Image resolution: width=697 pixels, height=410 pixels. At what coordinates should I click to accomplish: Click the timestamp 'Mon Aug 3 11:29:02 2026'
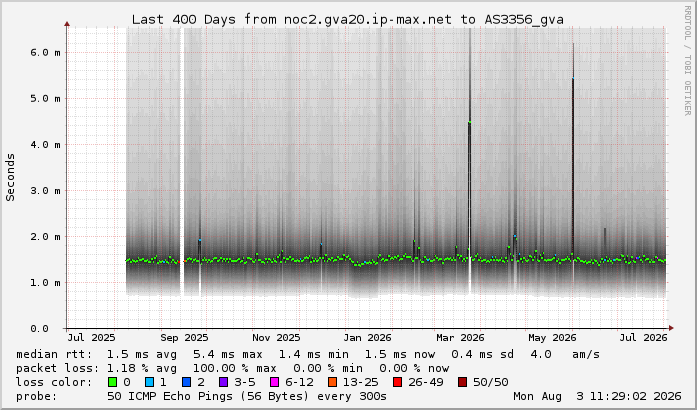coord(597,396)
